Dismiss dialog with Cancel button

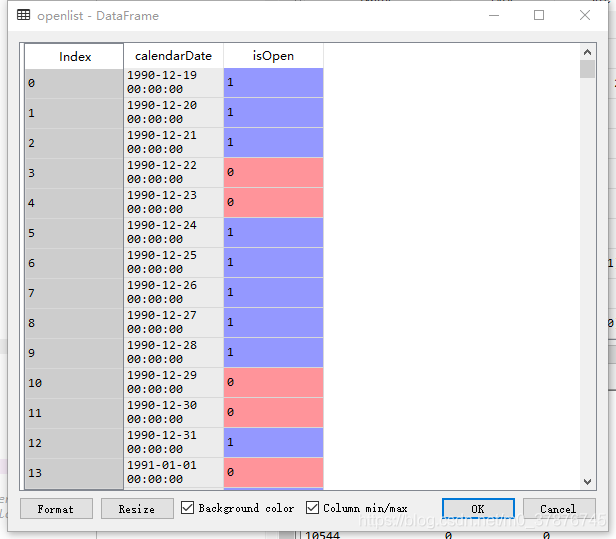point(559,509)
